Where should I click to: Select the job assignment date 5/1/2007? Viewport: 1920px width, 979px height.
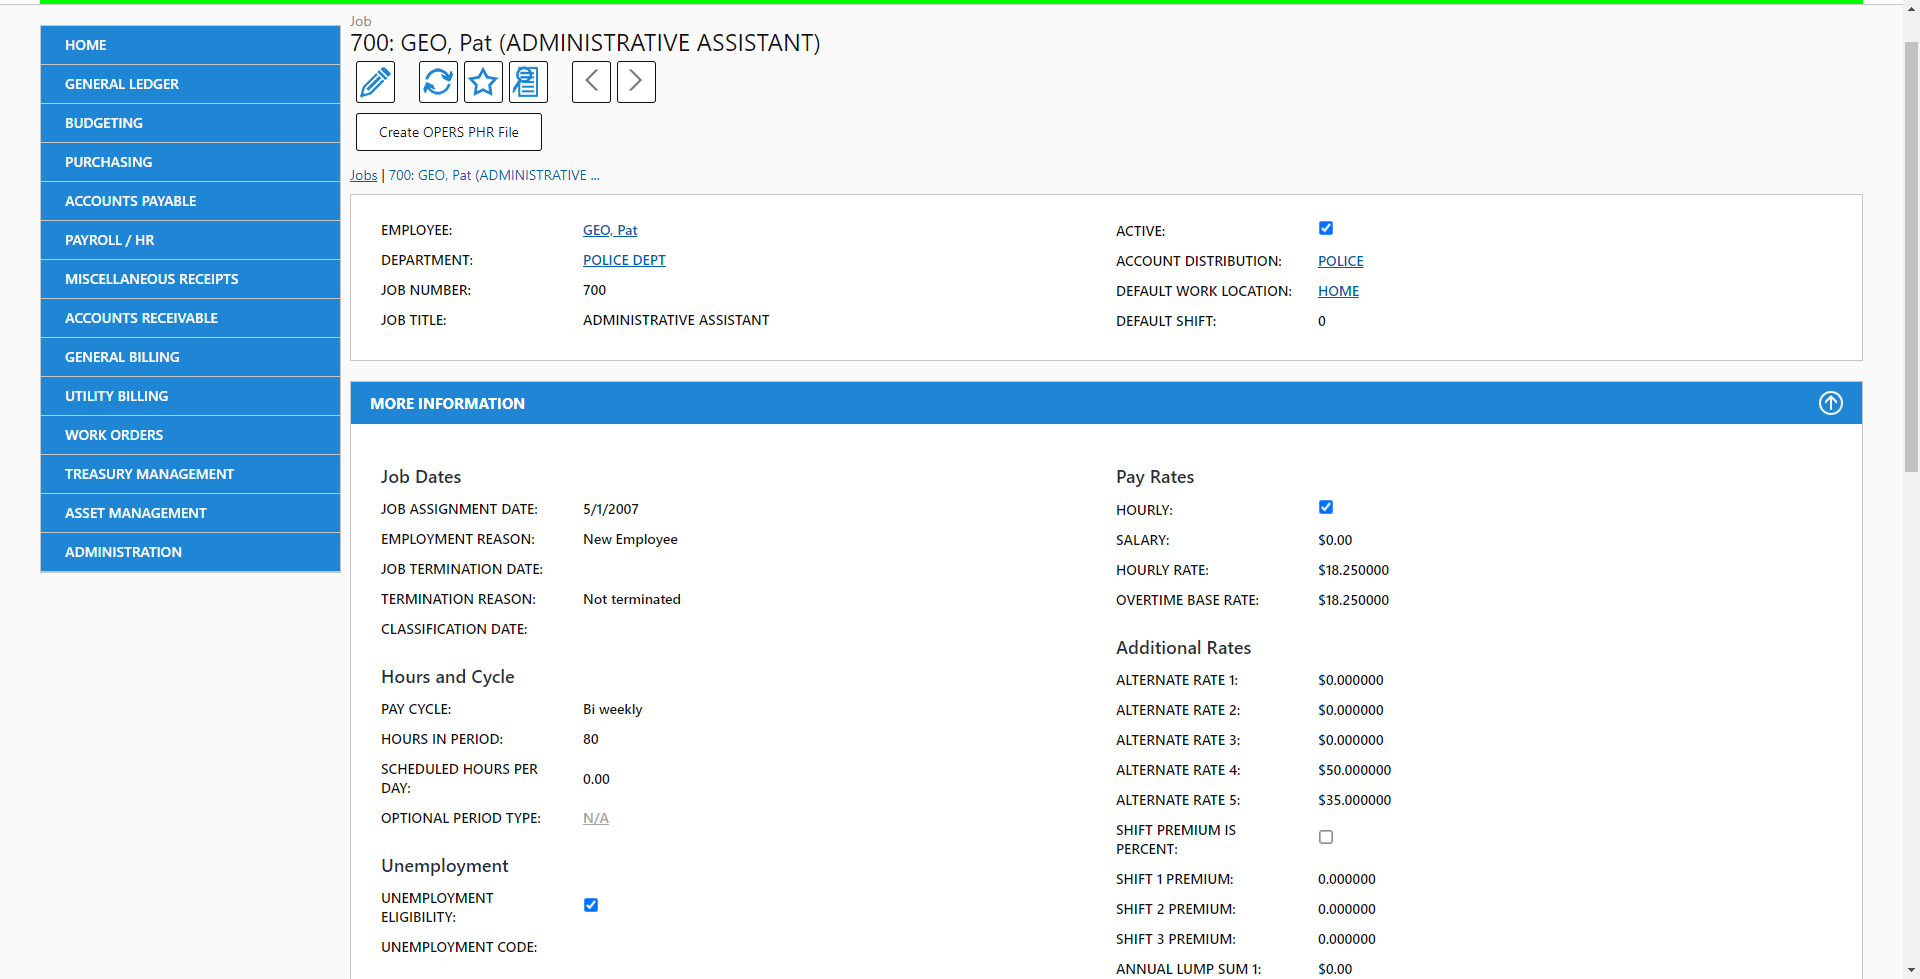[x=611, y=509]
